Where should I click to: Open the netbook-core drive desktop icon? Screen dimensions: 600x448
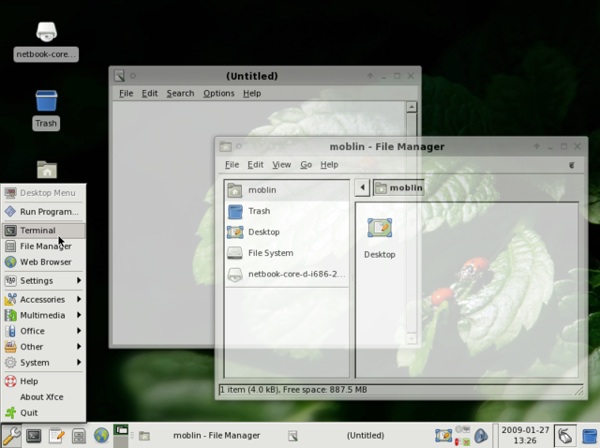[x=46, y=34]
